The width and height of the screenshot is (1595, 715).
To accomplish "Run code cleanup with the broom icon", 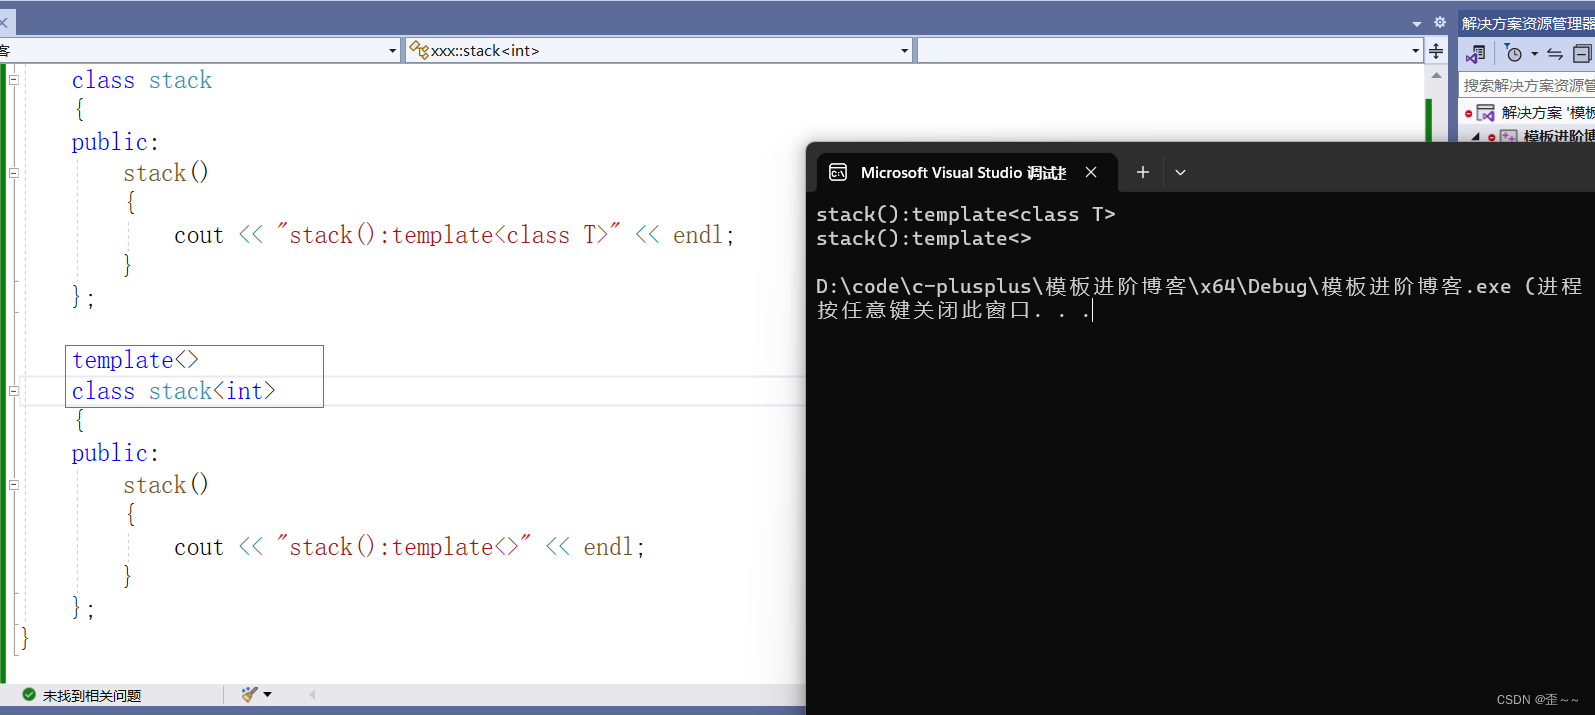I will pyautogui.click(x=250, y=694).
